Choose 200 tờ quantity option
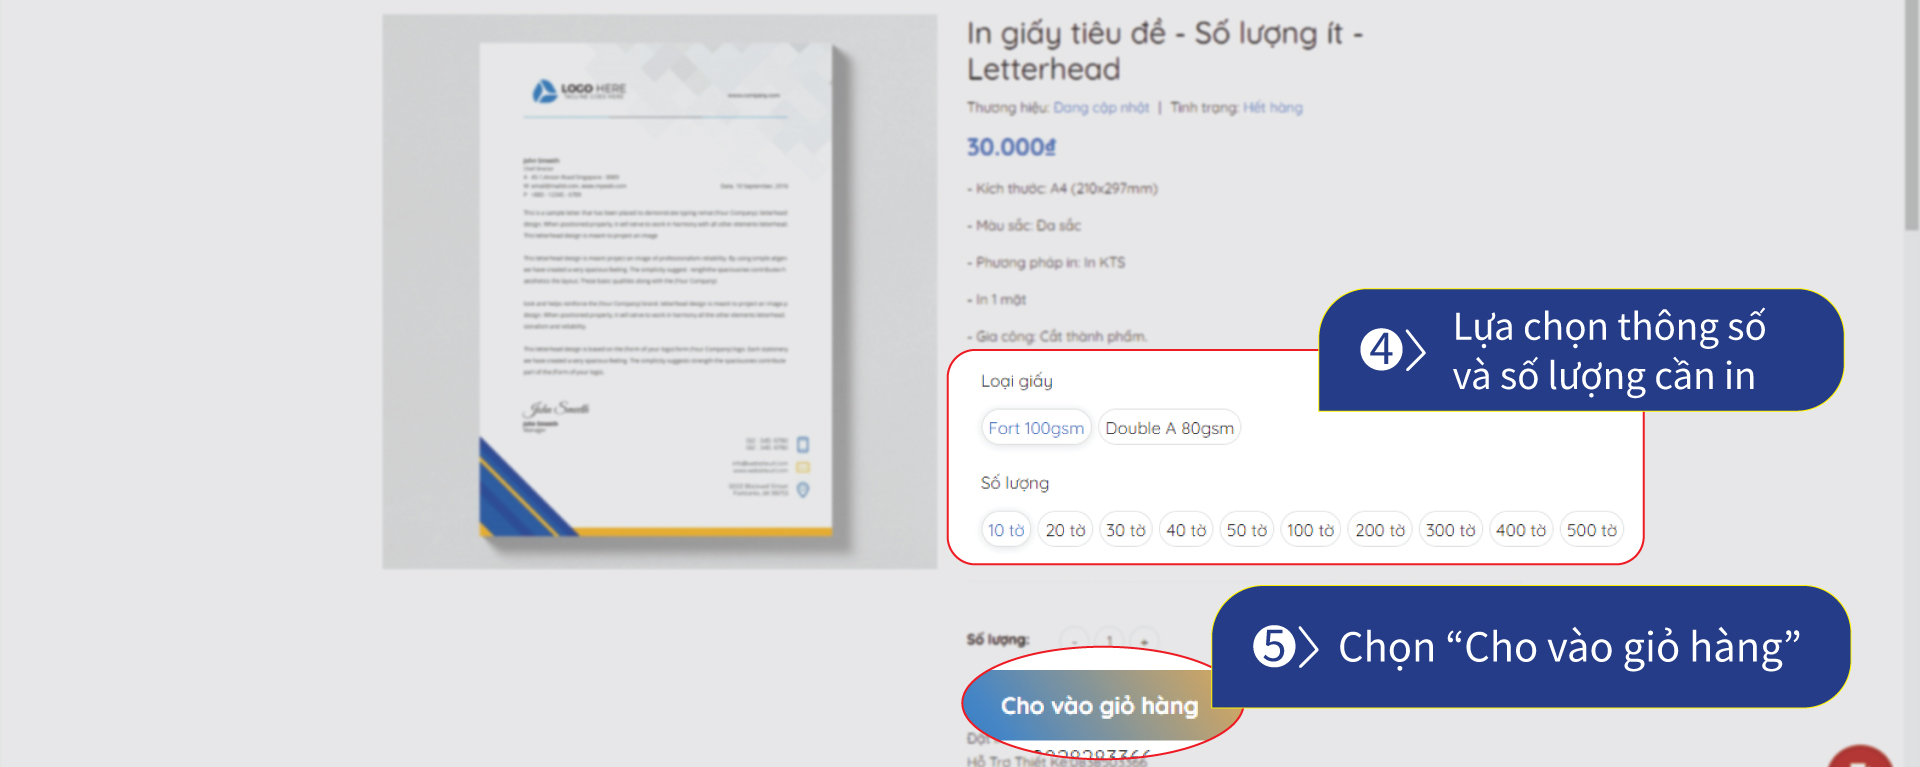Viewport: 1920px width, 767px height. [1380, 530]
